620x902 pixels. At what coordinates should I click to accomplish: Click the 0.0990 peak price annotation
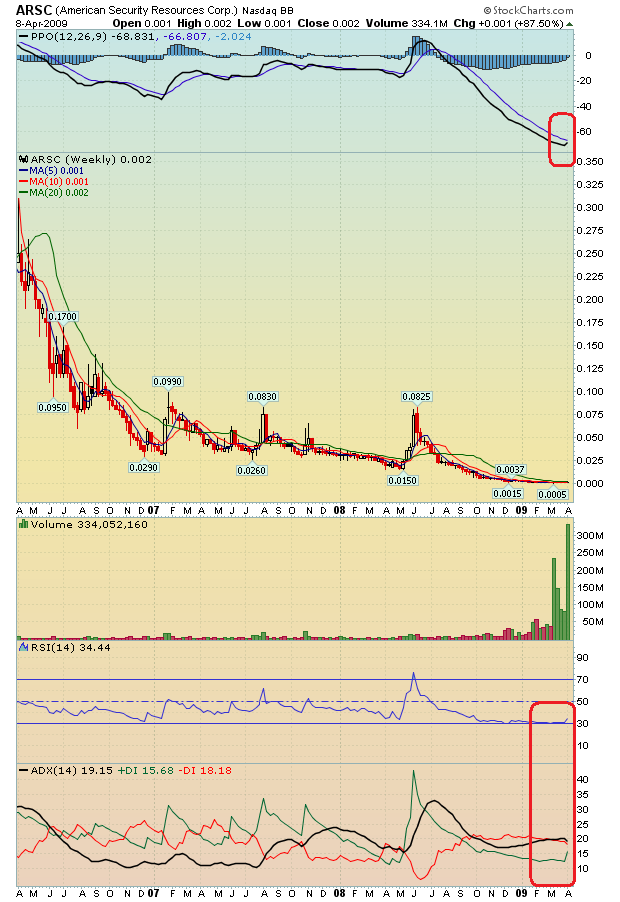click(167, 381)
